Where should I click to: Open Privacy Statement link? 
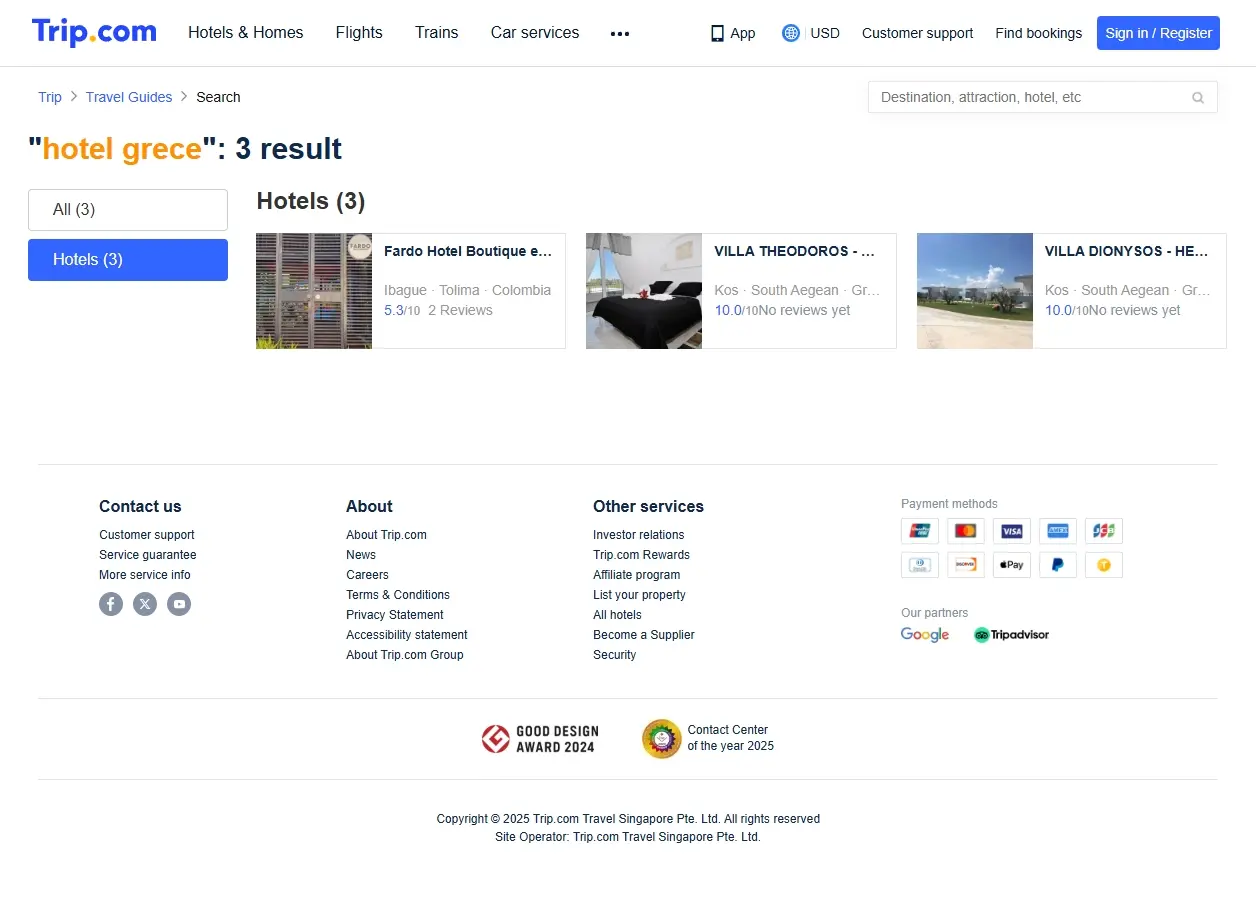tap(395, 615)
